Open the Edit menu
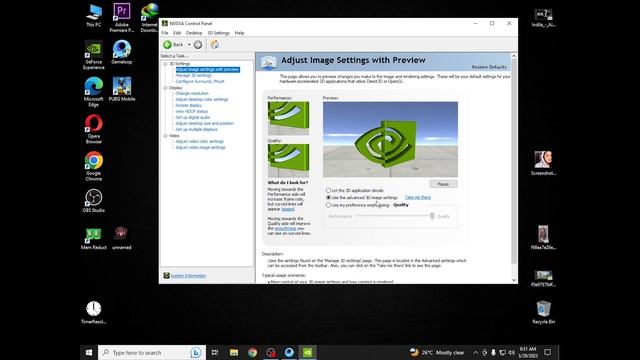 [x=177, y=33]
